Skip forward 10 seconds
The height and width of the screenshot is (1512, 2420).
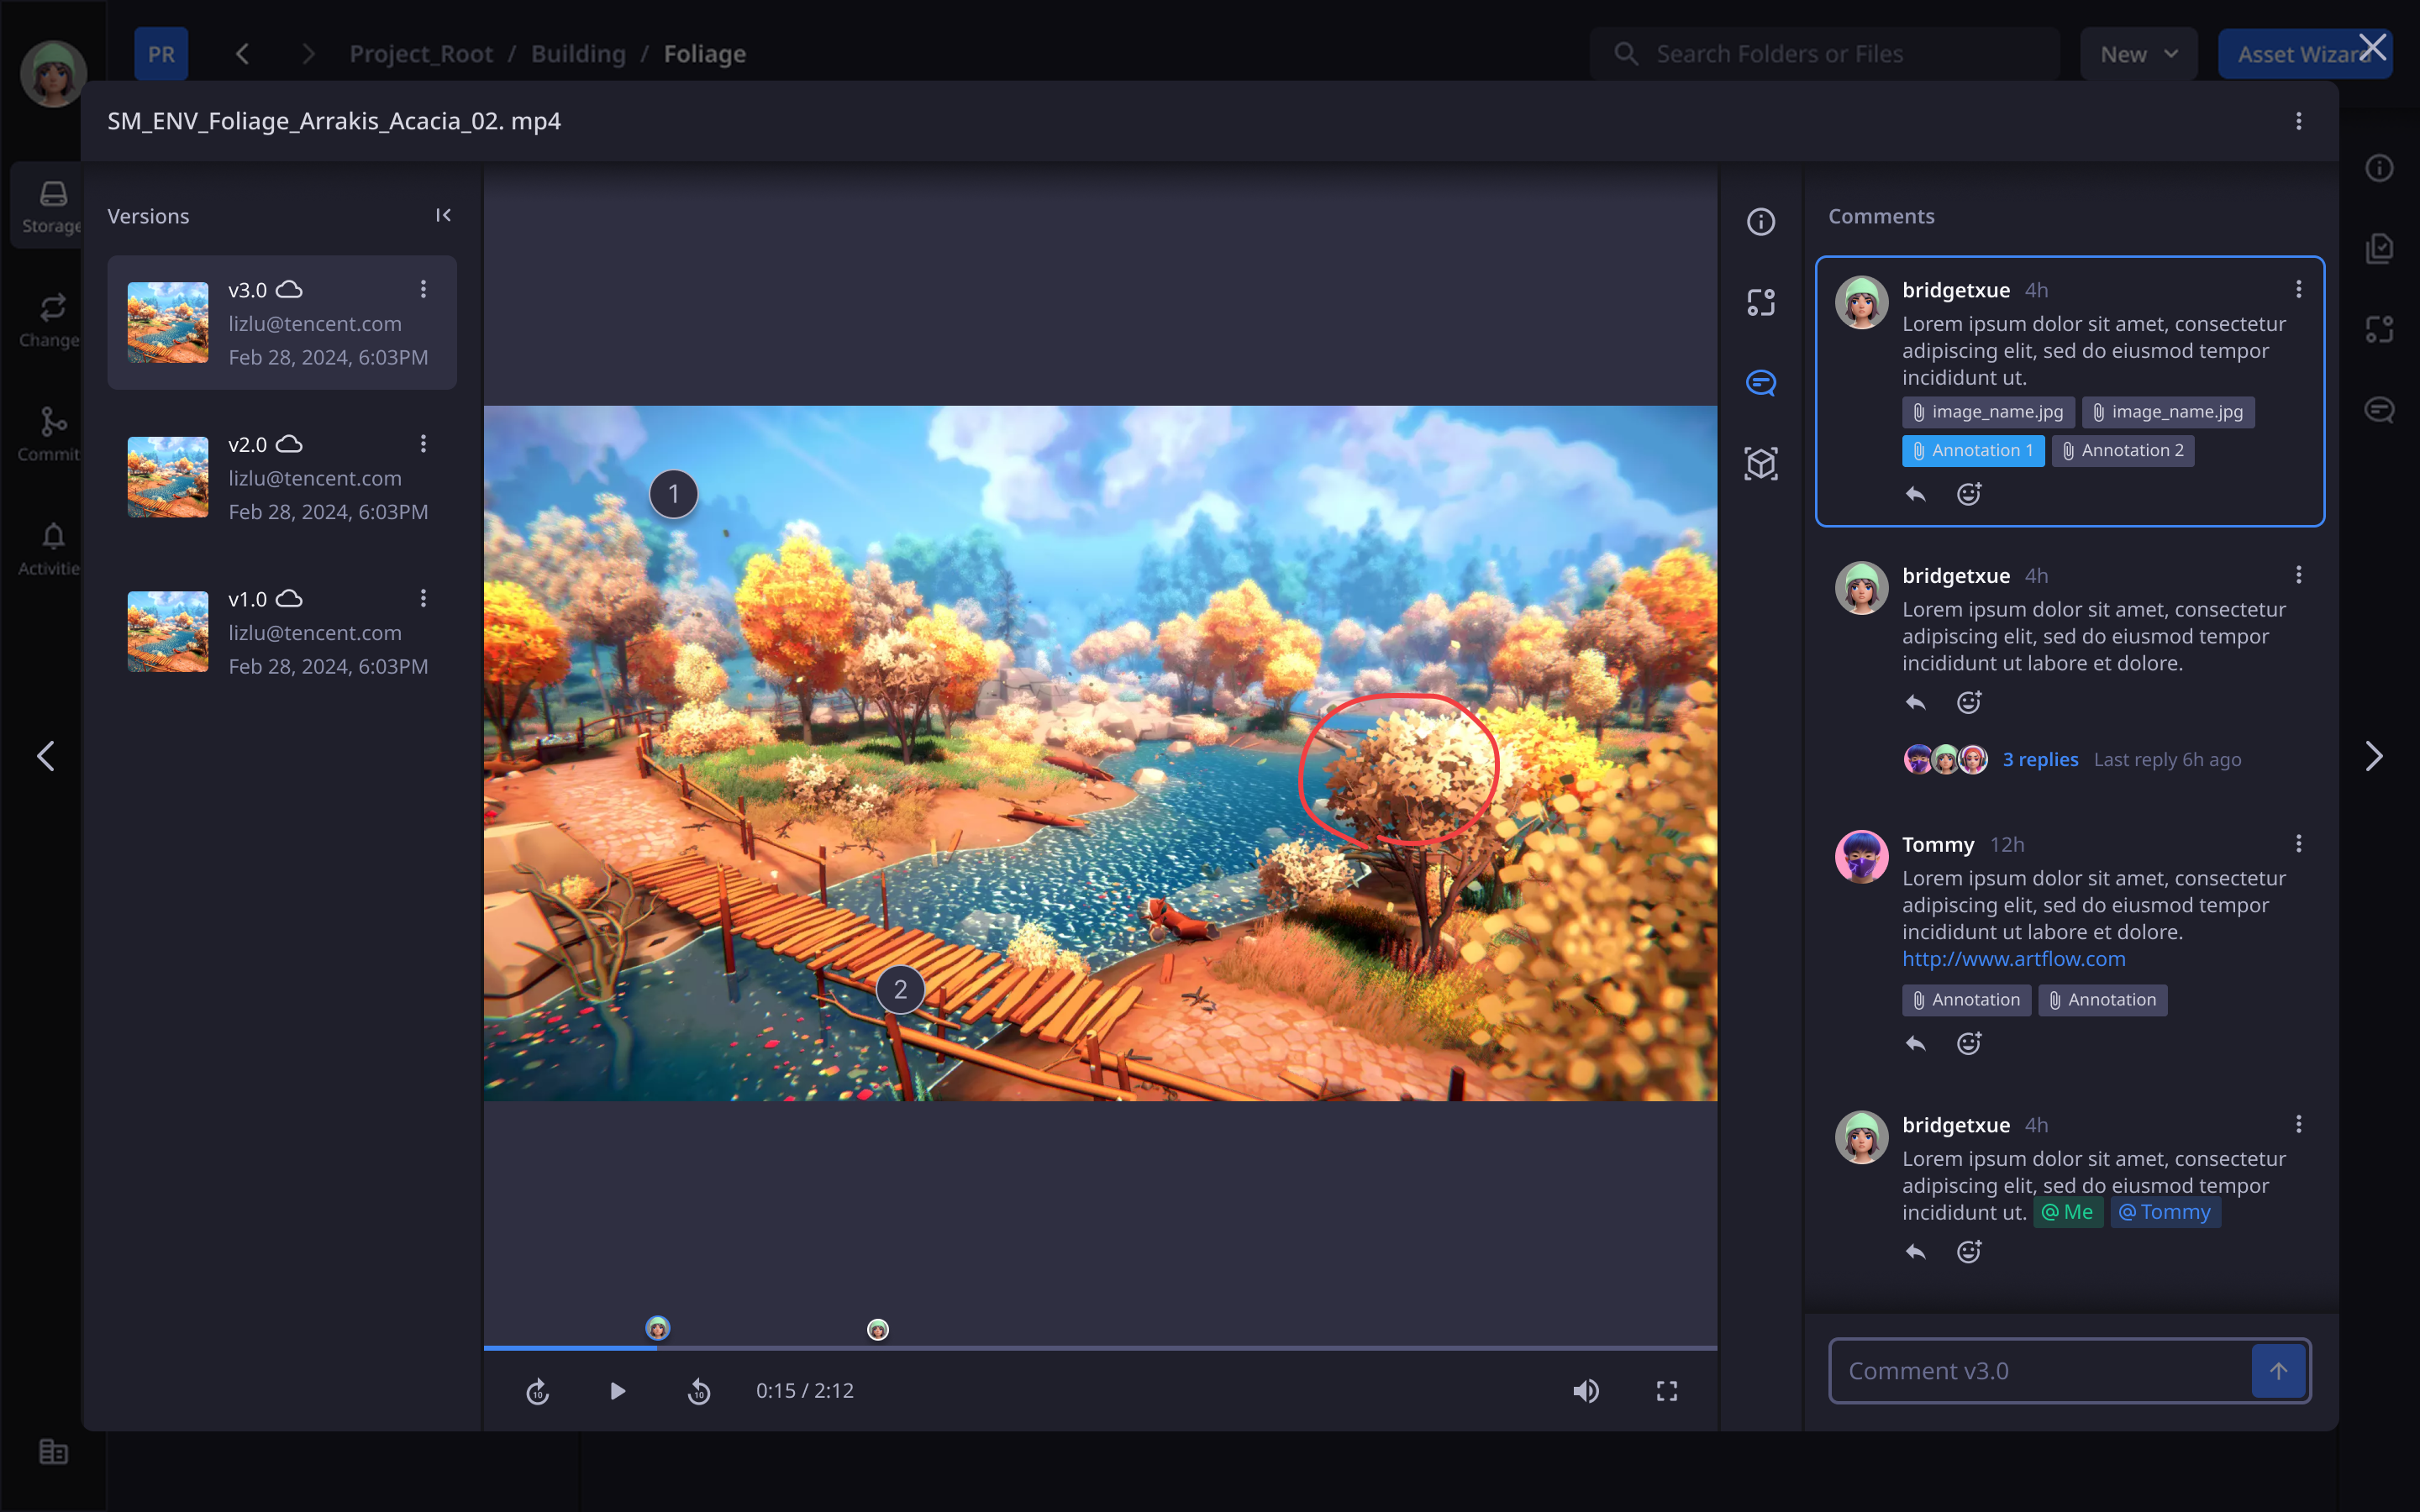tap(537, 1391)
